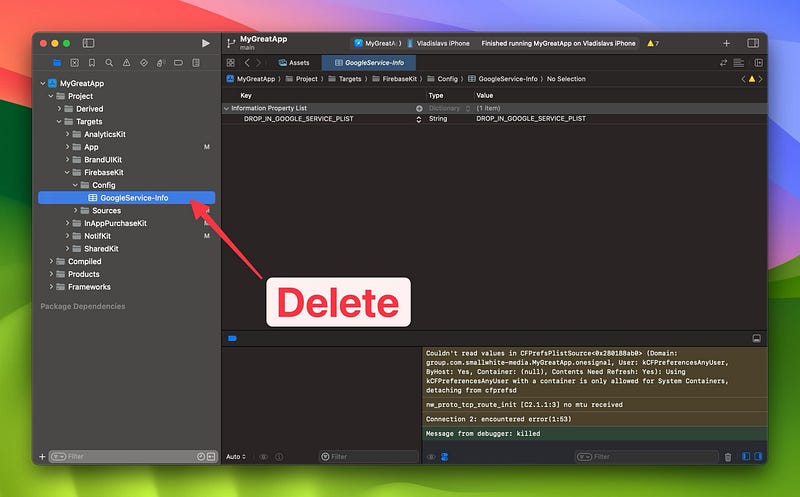Click the yellow warning badge in activity bar

coord(653,43)
